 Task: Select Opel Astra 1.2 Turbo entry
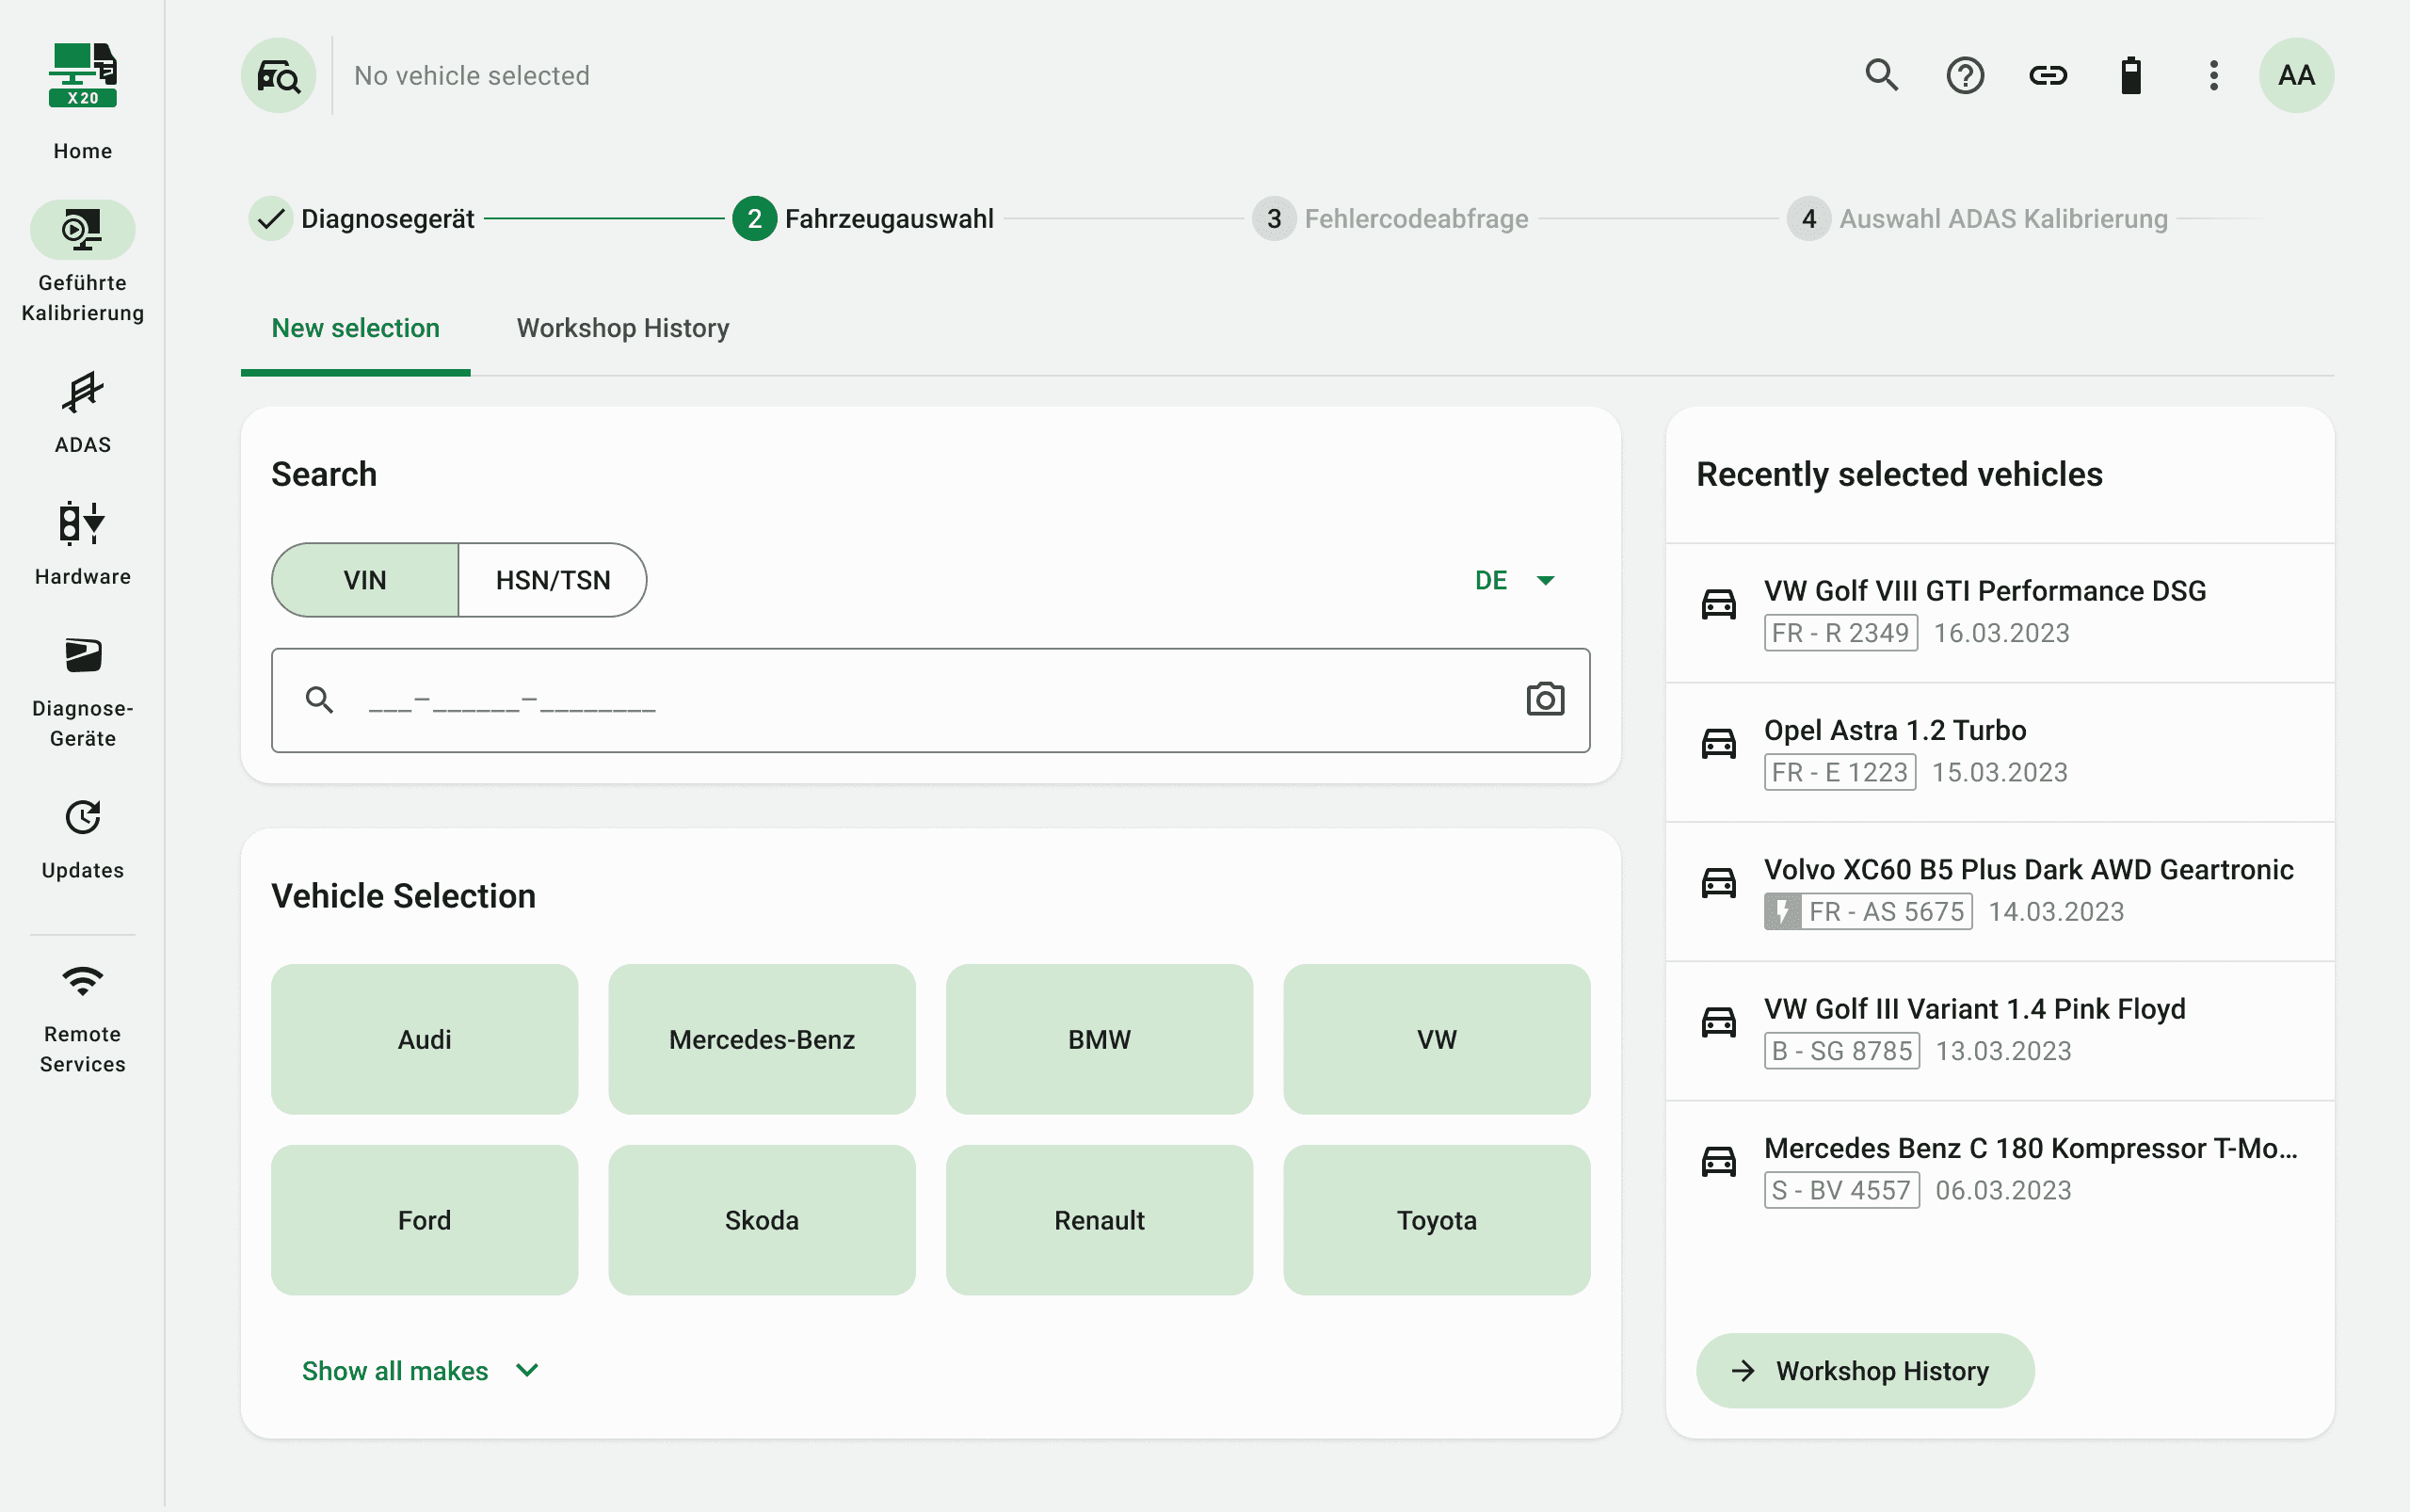pos(2000,752)
